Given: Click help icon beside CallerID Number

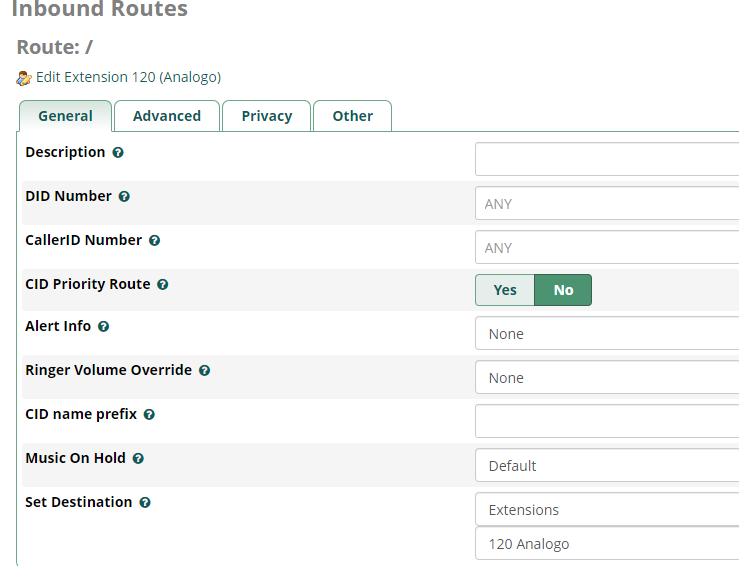Looking at the screenshot, I should [155, 241].
